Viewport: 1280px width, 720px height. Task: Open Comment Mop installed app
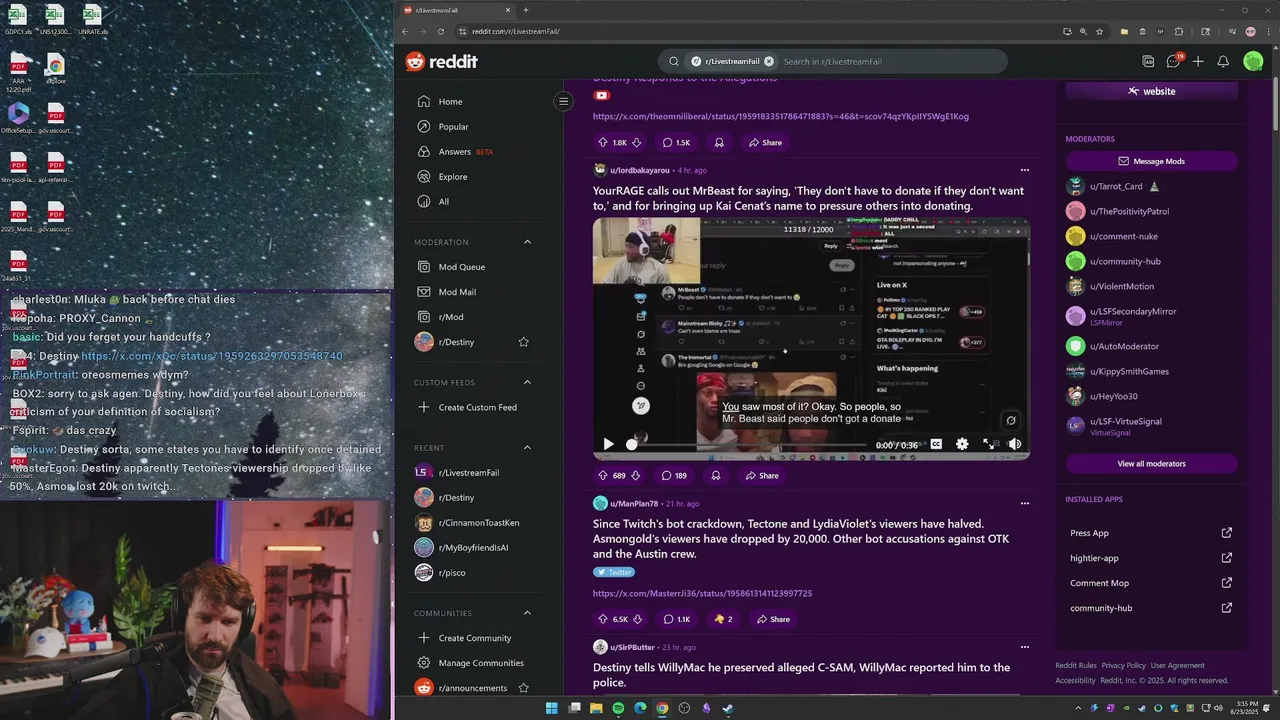(1151, 583)
